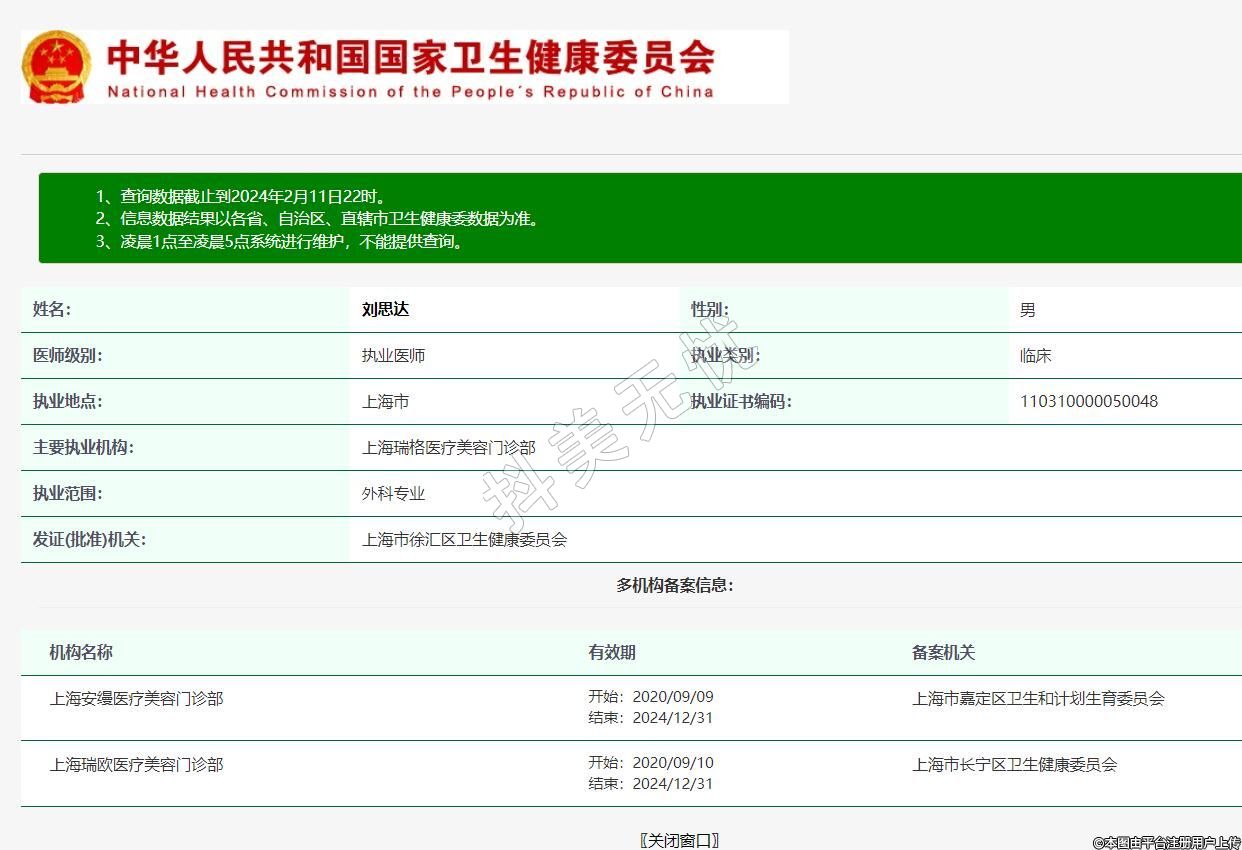
Task: Click the license number 110310000050048
Action: coord(1088,402)
